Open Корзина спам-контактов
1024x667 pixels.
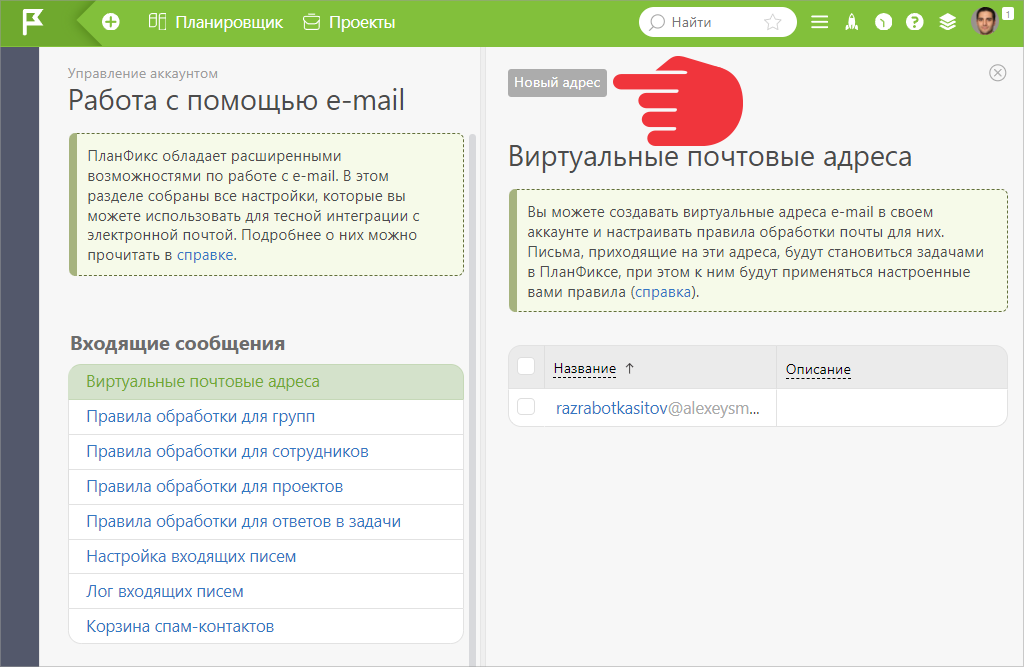(266, 626)
